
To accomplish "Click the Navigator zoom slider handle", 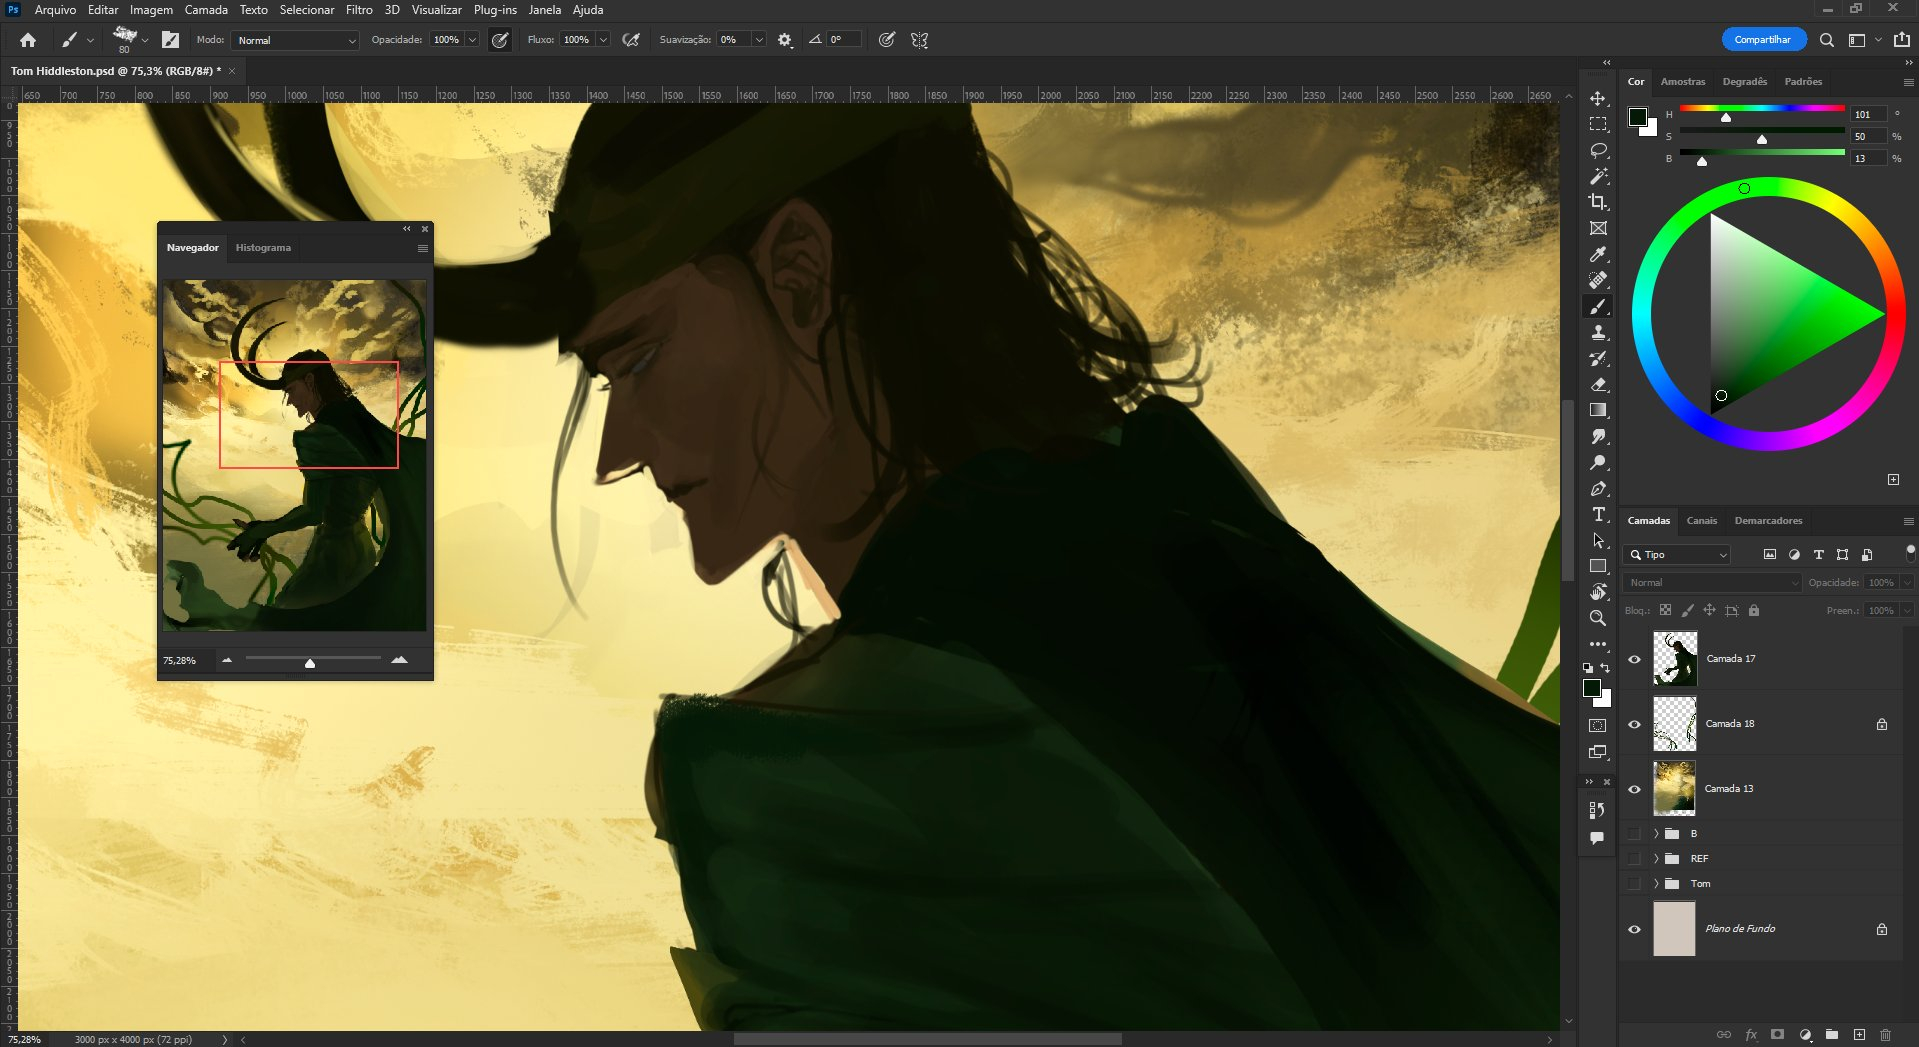I will point(310,663).
